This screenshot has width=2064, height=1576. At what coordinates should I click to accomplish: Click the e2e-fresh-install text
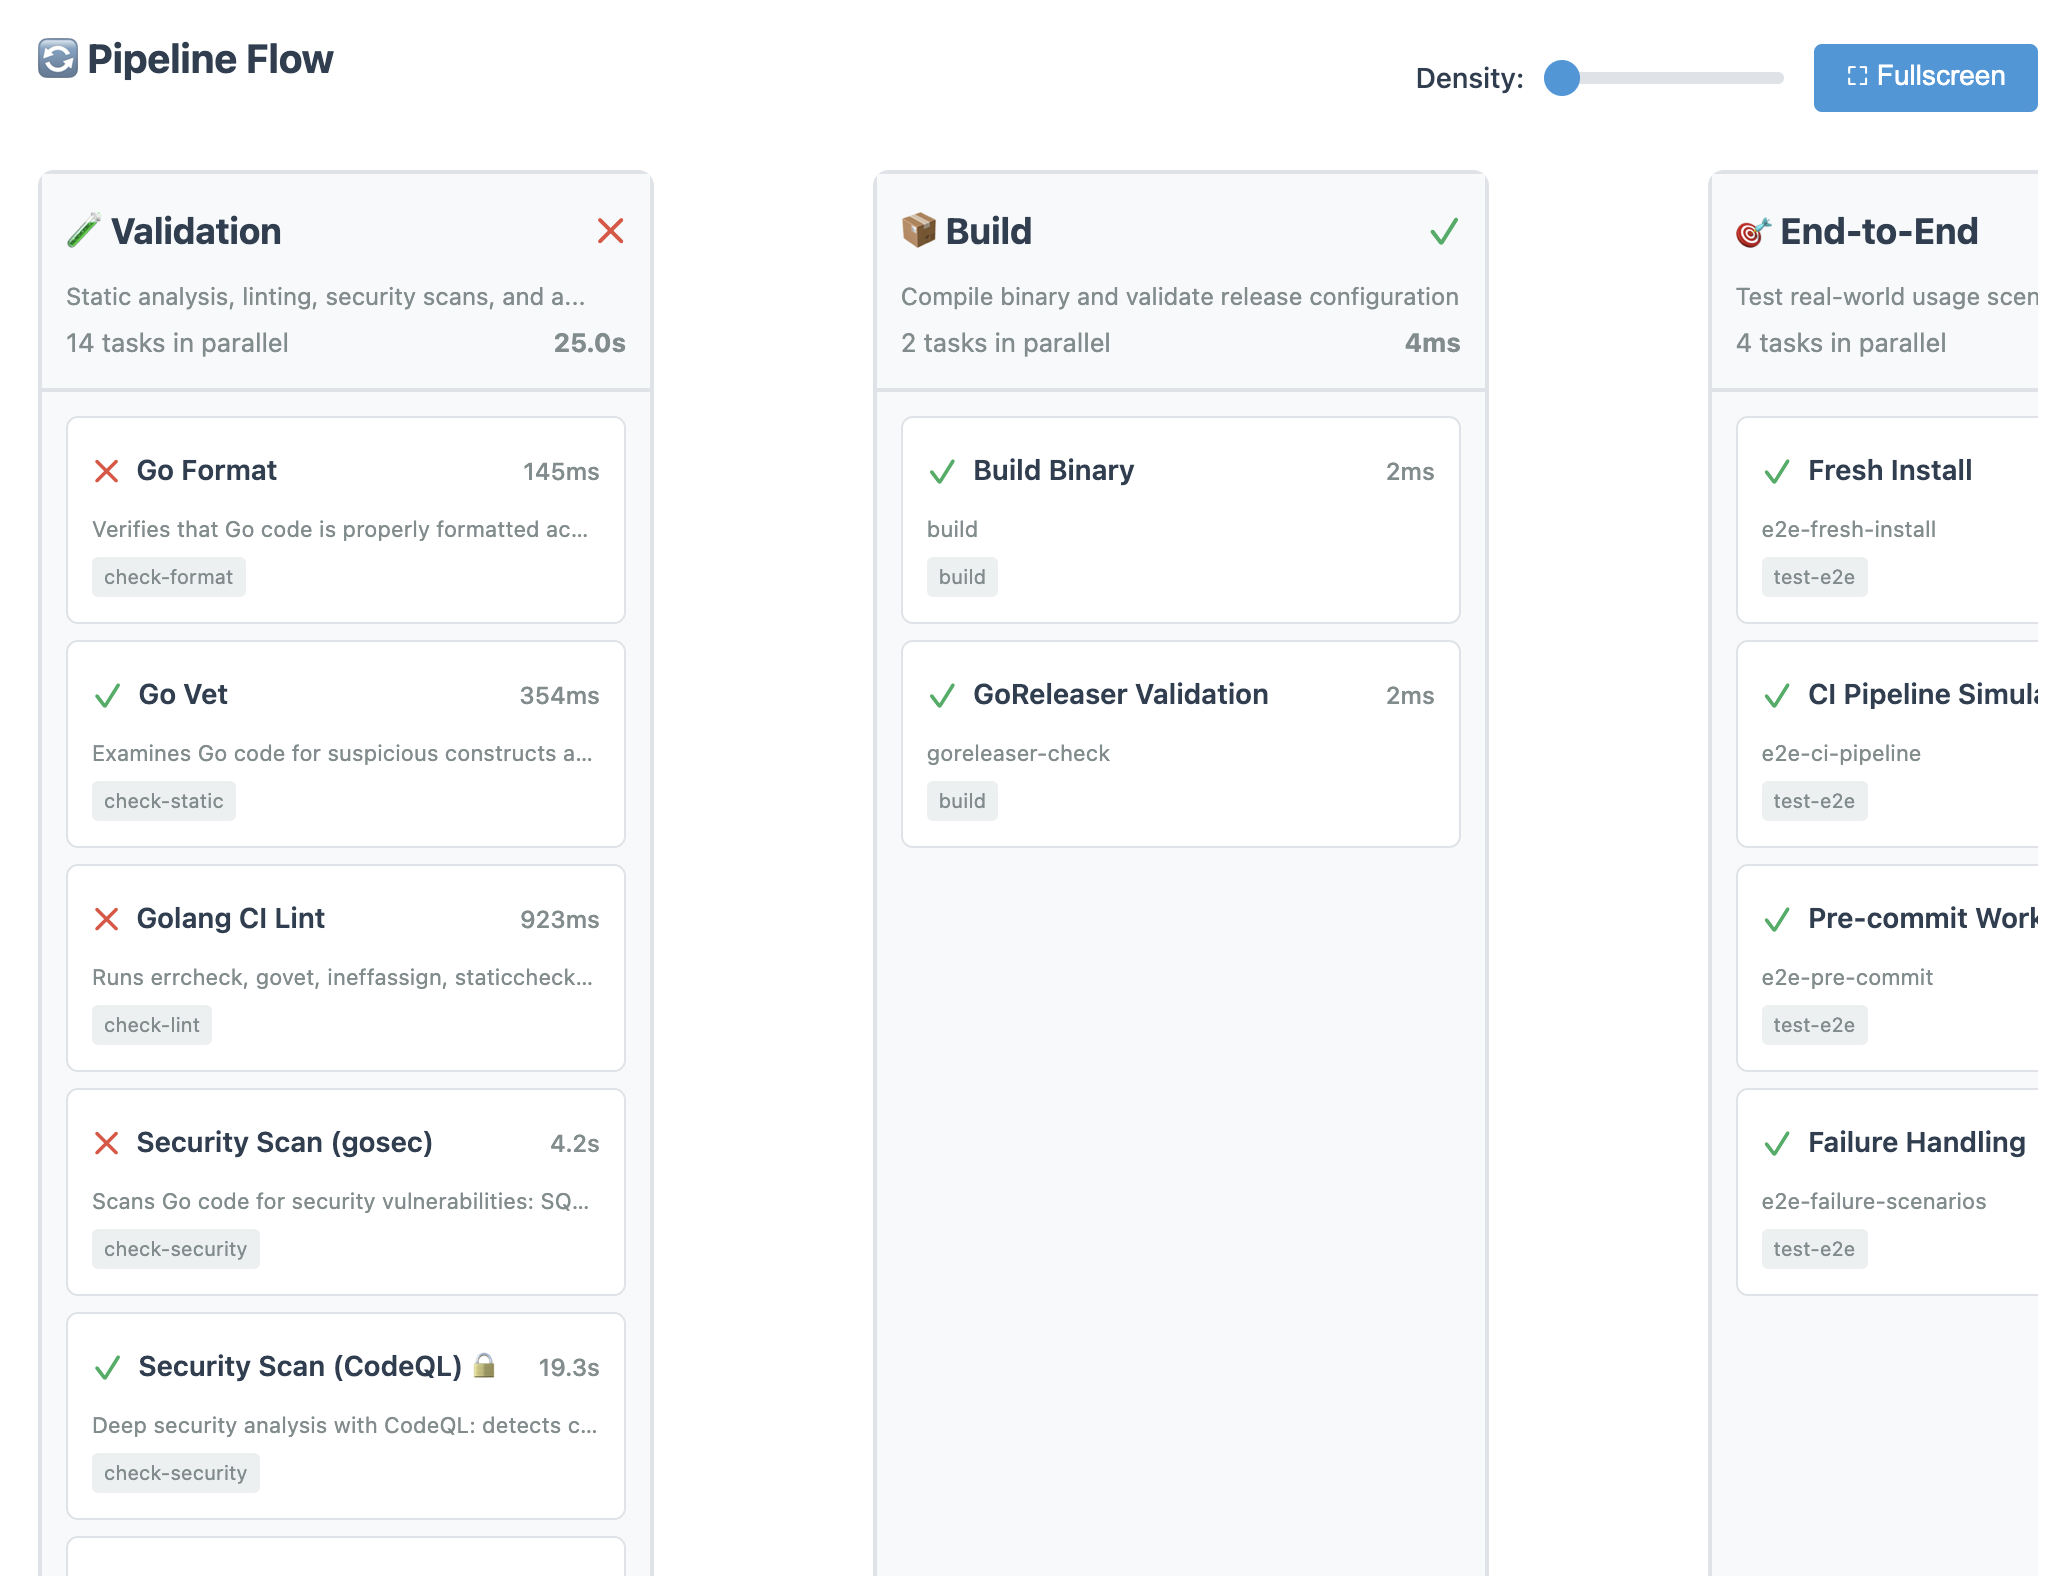[1848, 529]
